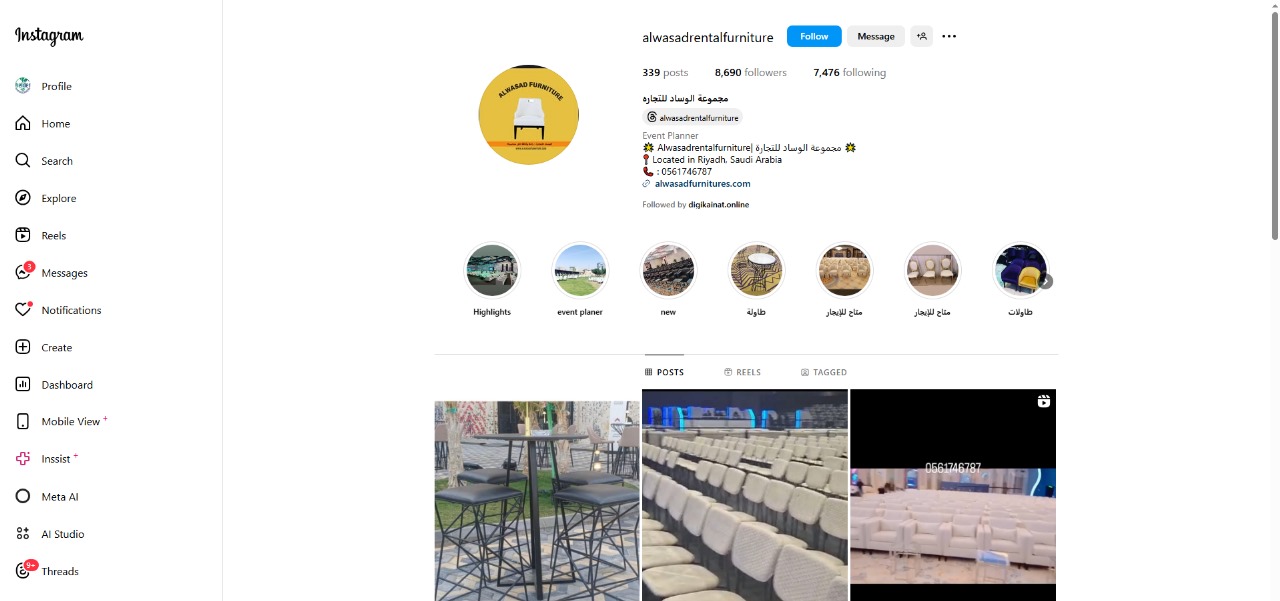Open the Home icon in sidebar

(x=23, y=124)
